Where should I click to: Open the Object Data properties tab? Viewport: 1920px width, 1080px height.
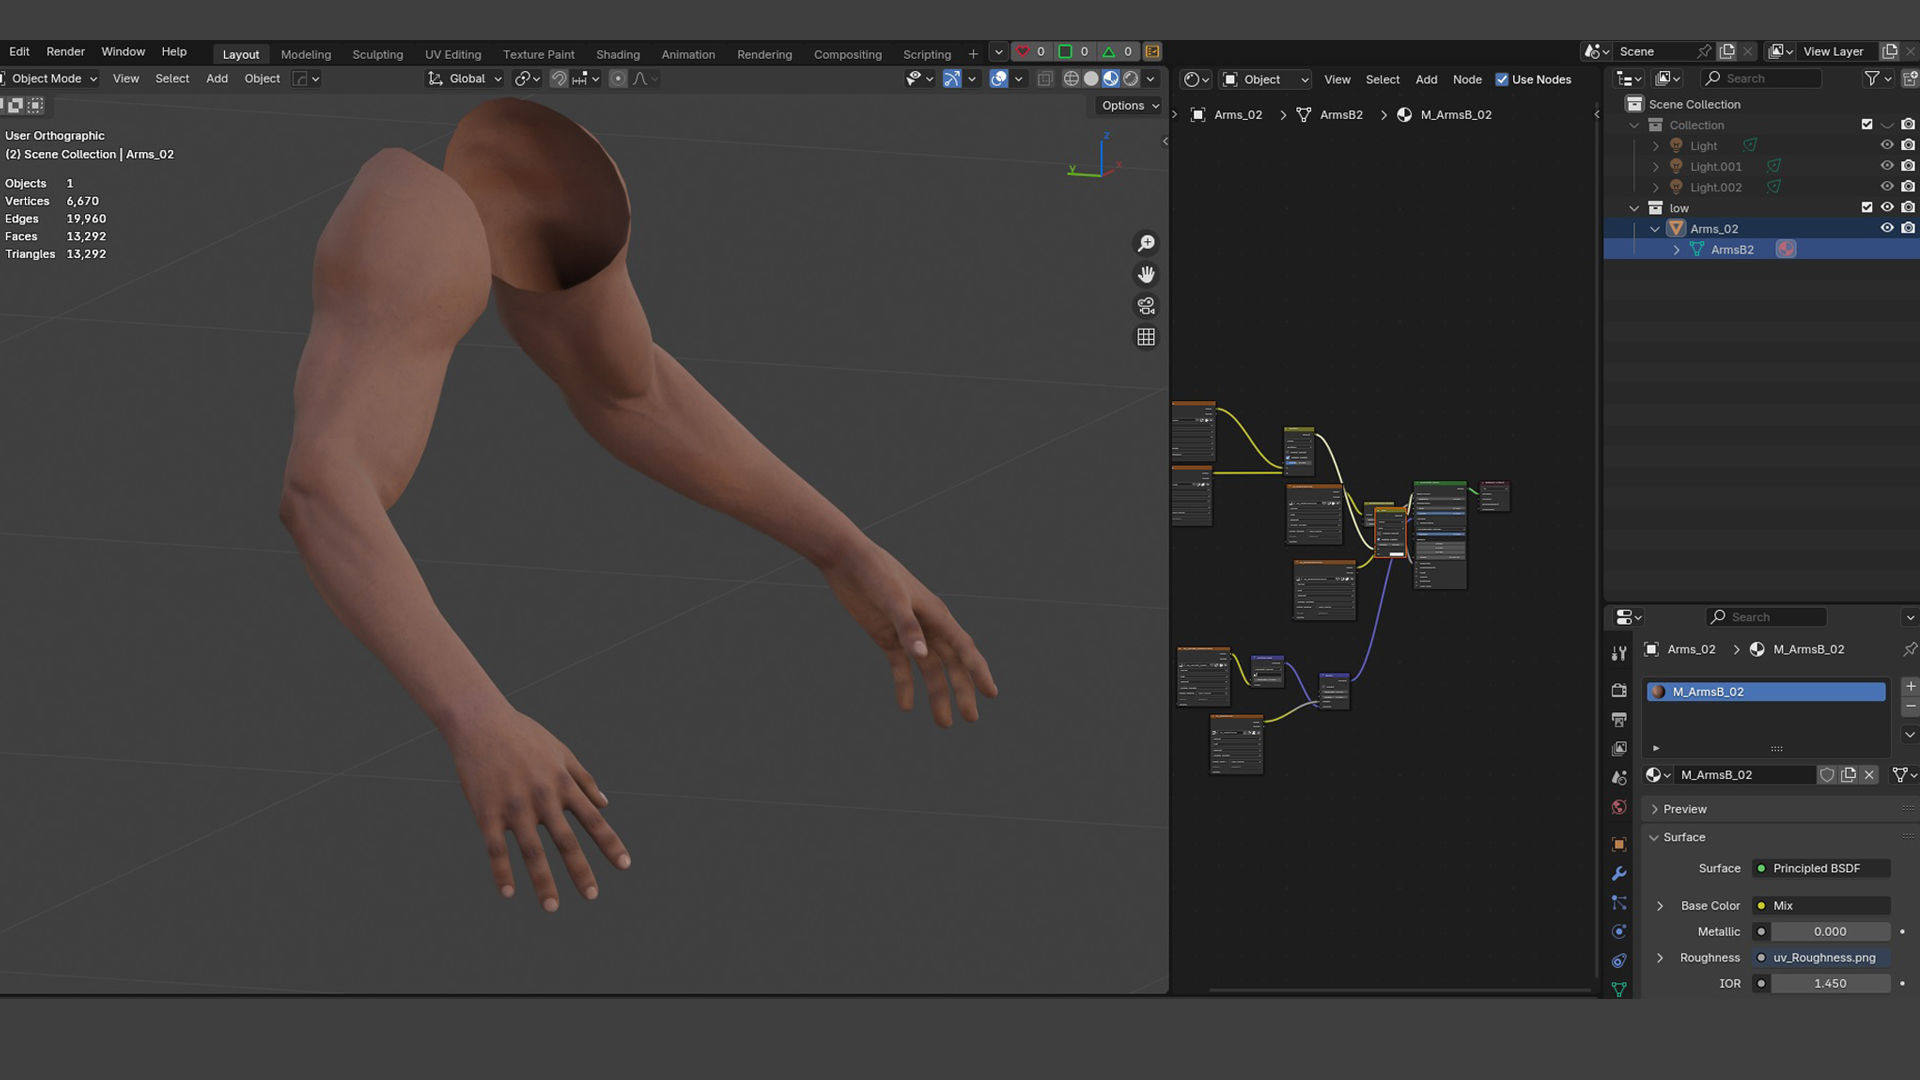[x=1619, y=989]
